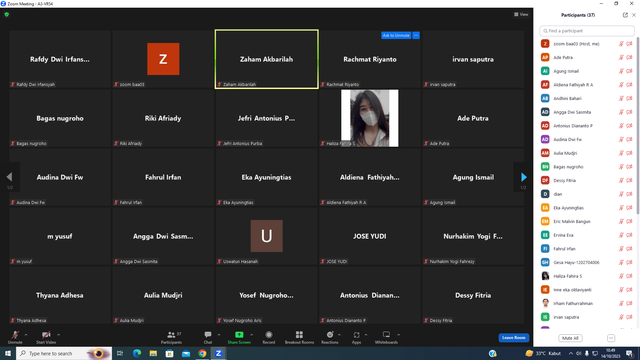Viewport: 640px width, 360px height.
Task: Toggle video icon for irvan saputra in list
Action: pos(629,317)
